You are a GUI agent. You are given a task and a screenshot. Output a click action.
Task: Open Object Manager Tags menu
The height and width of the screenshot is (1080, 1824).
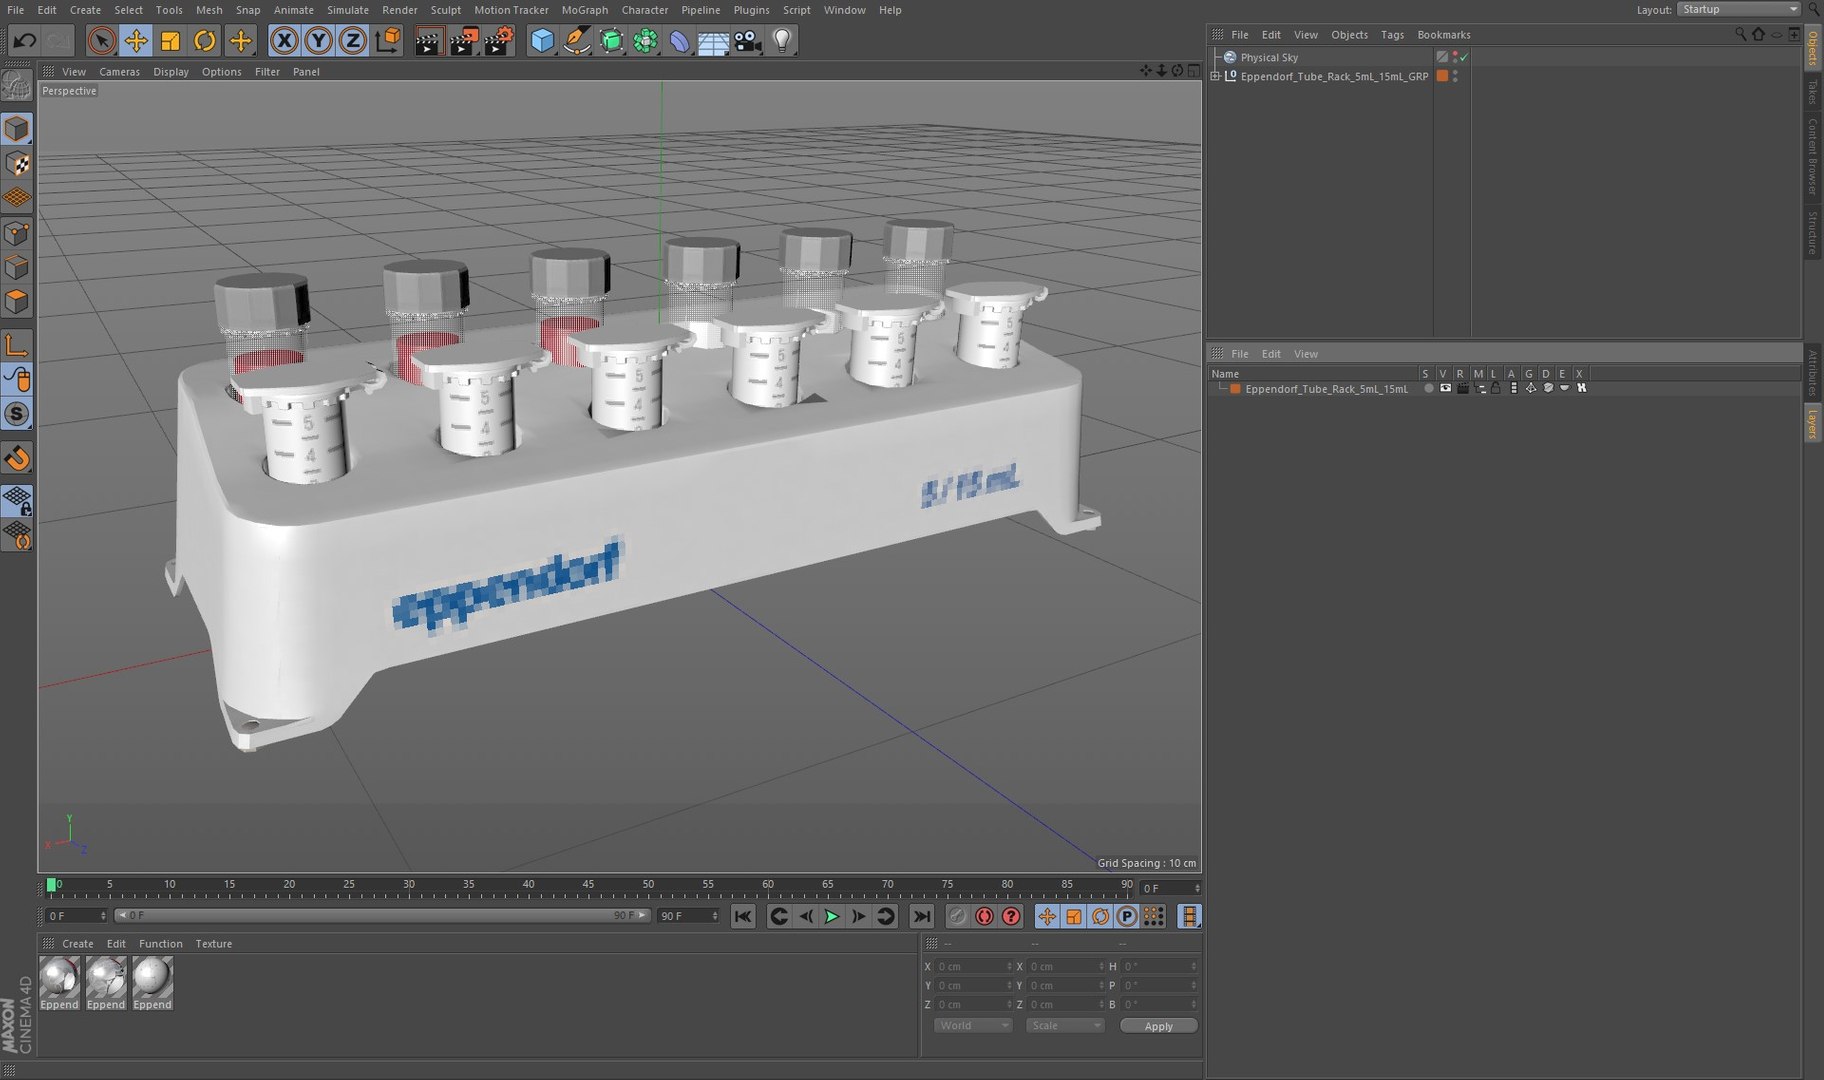pos(1392,34)
